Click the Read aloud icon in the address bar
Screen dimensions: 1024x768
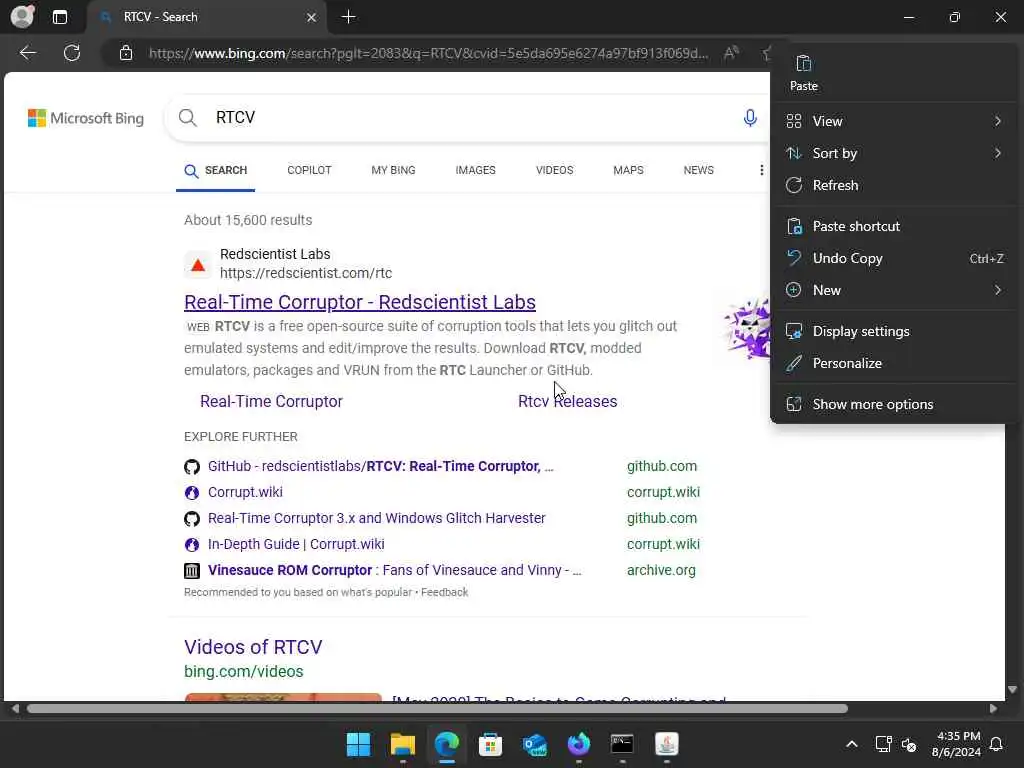pos(731,53)
